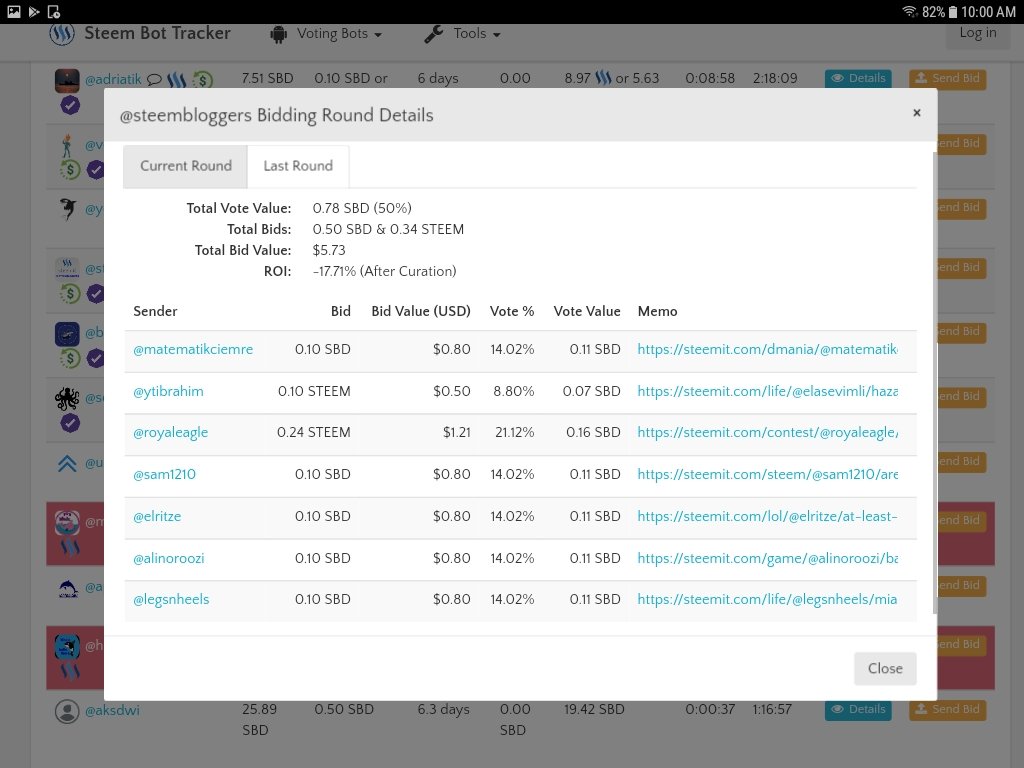Image resolution: width=1024 pixels, height=768 pixels.
Task: Click the @adriatik avatar thumbnail
Action: 67,80
